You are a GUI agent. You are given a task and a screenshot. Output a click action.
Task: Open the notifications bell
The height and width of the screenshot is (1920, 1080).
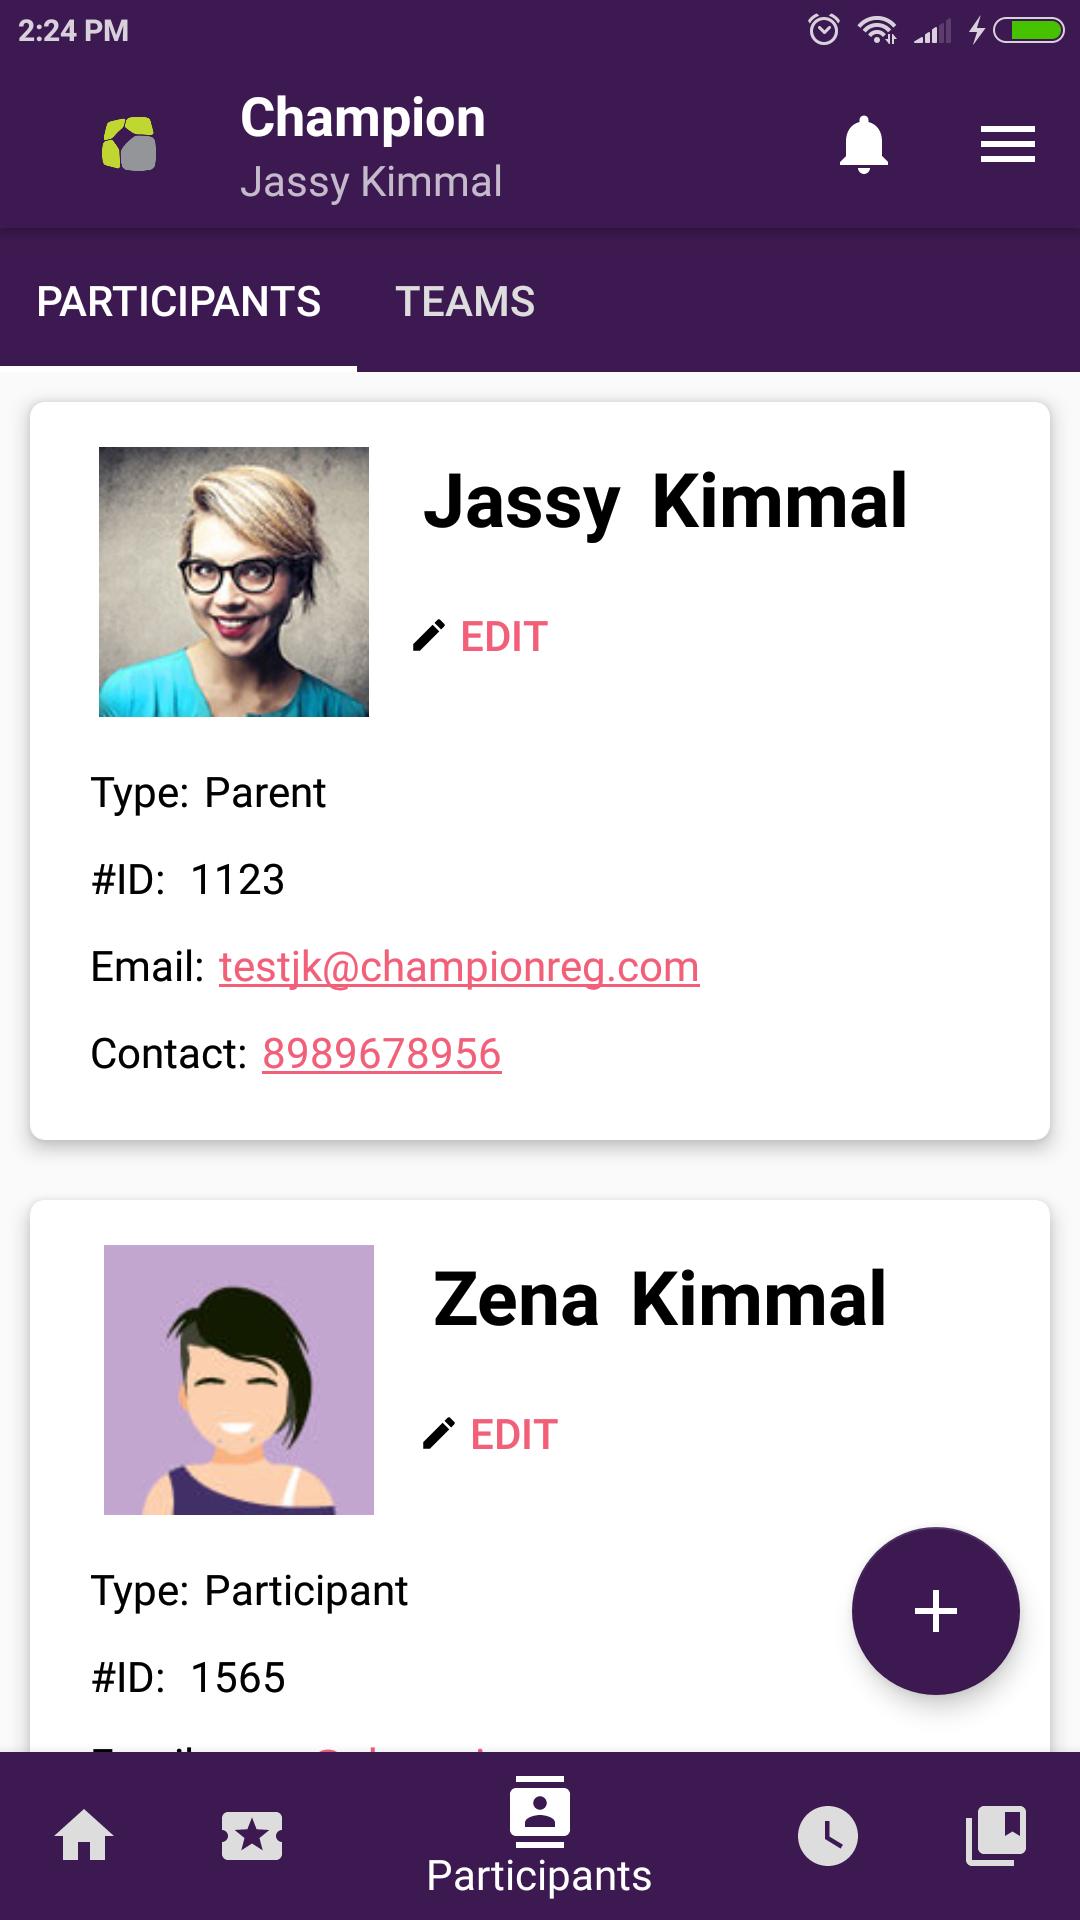864,145
